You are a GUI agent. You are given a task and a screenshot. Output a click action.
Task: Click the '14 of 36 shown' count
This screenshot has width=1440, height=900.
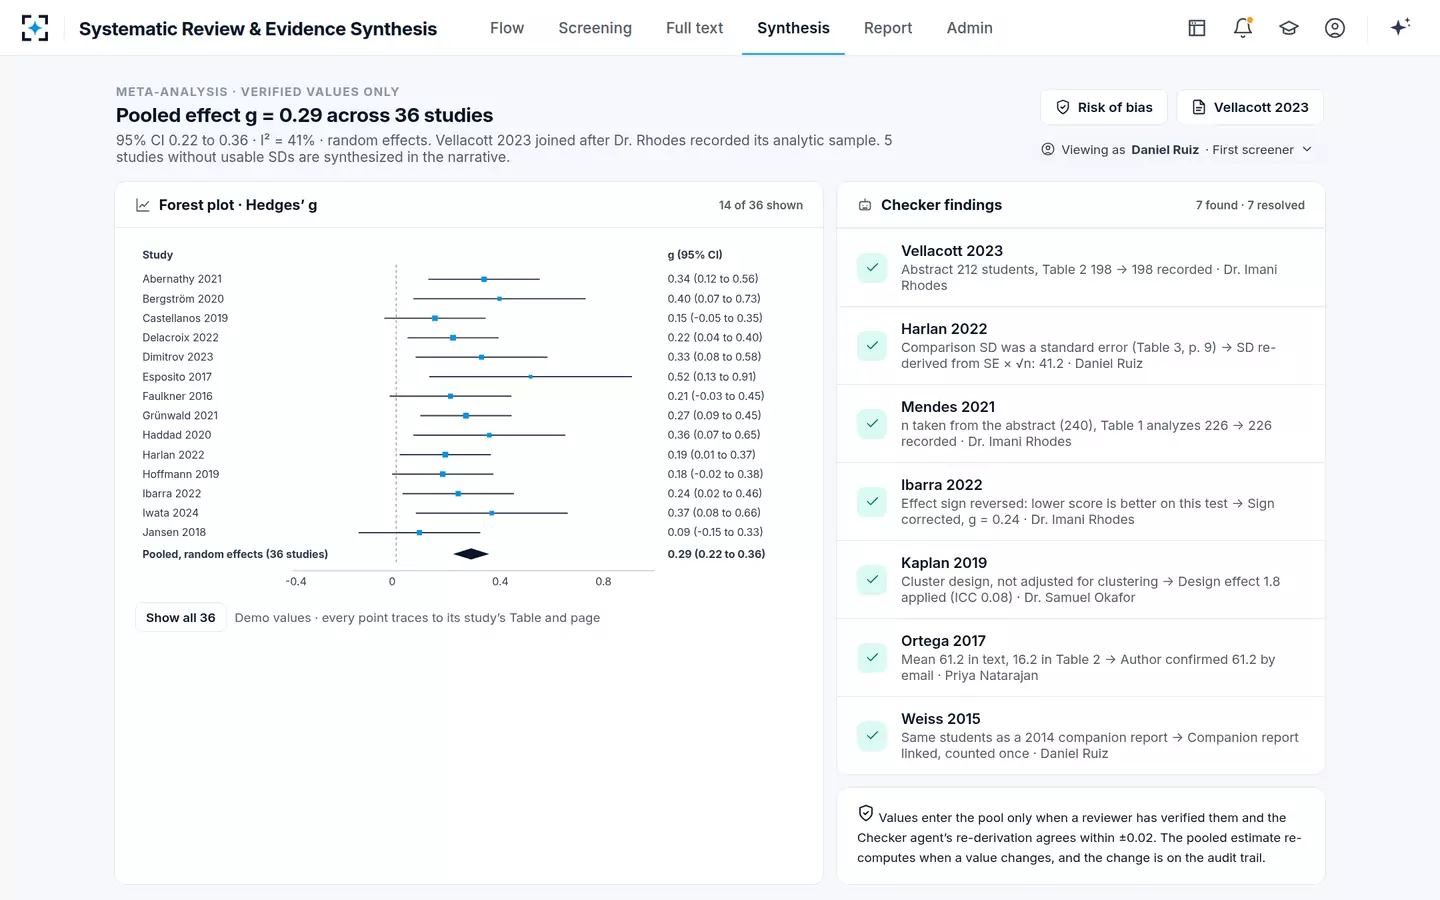(761, 205)
